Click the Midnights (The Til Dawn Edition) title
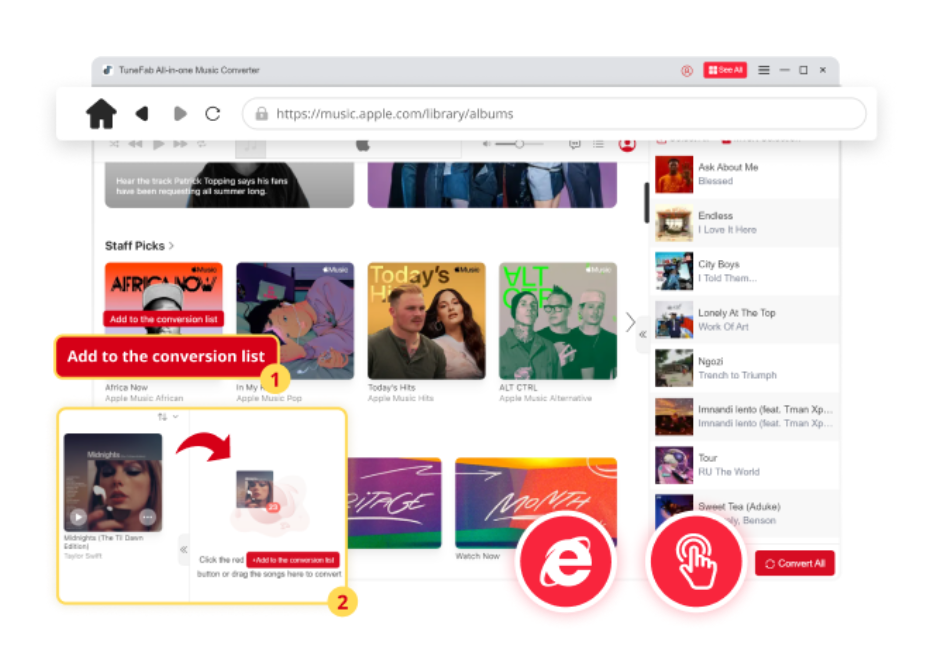The height and width of the screenshot is (664, 932). pos(103,542)
